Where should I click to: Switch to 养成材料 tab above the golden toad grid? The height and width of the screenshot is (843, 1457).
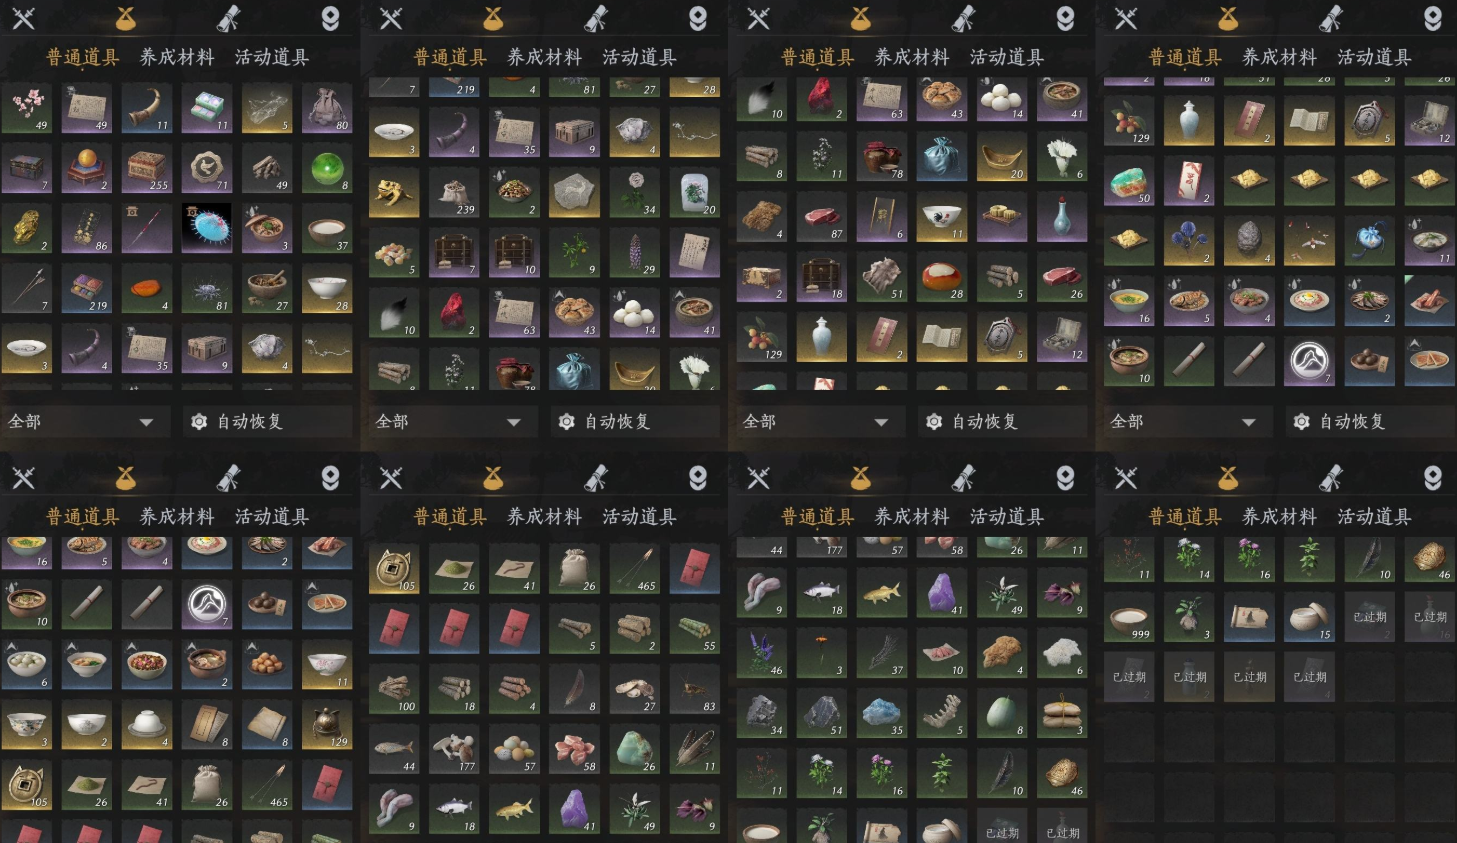pyautogui.click(x=545, y=57)
